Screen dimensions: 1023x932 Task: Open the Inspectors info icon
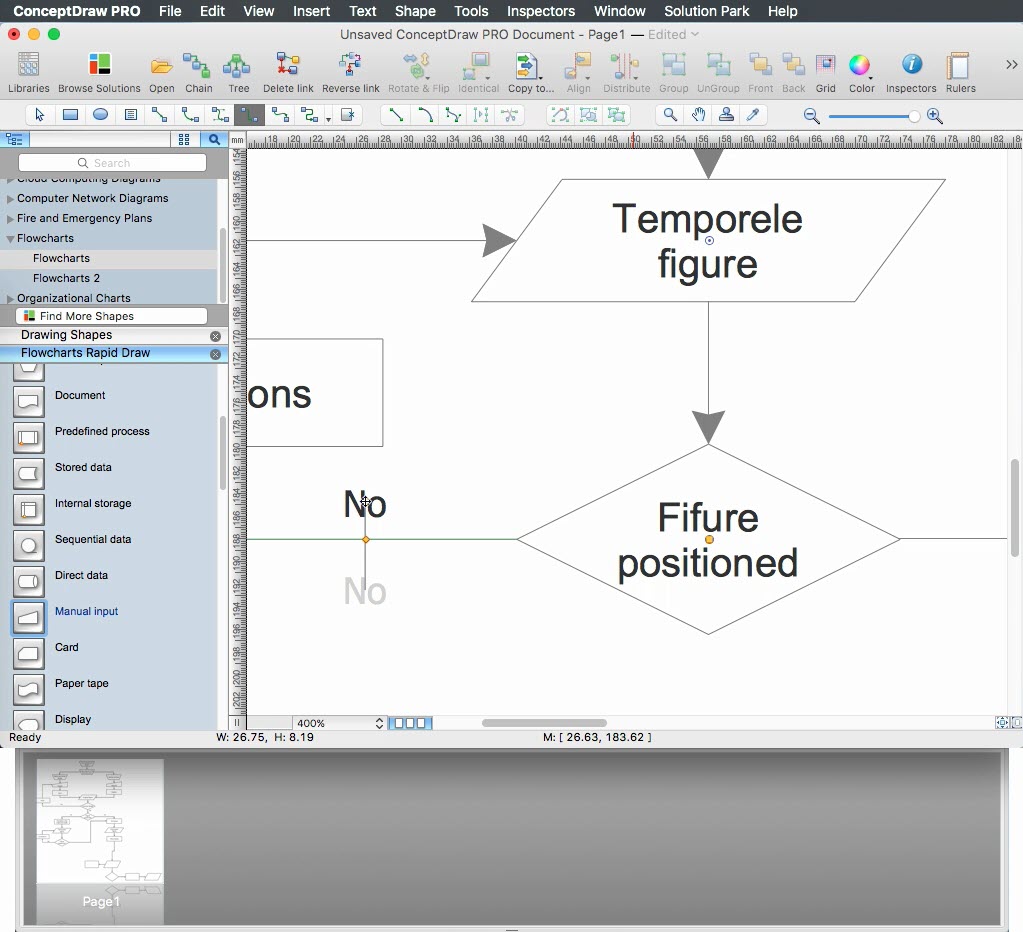click(x=911, y=65)
